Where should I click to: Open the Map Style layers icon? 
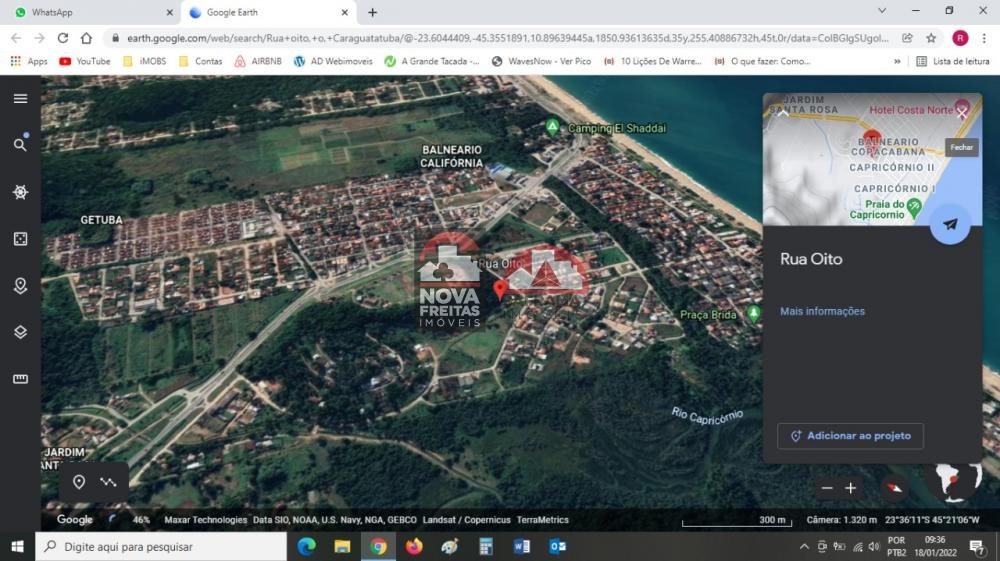click(20, 332)
